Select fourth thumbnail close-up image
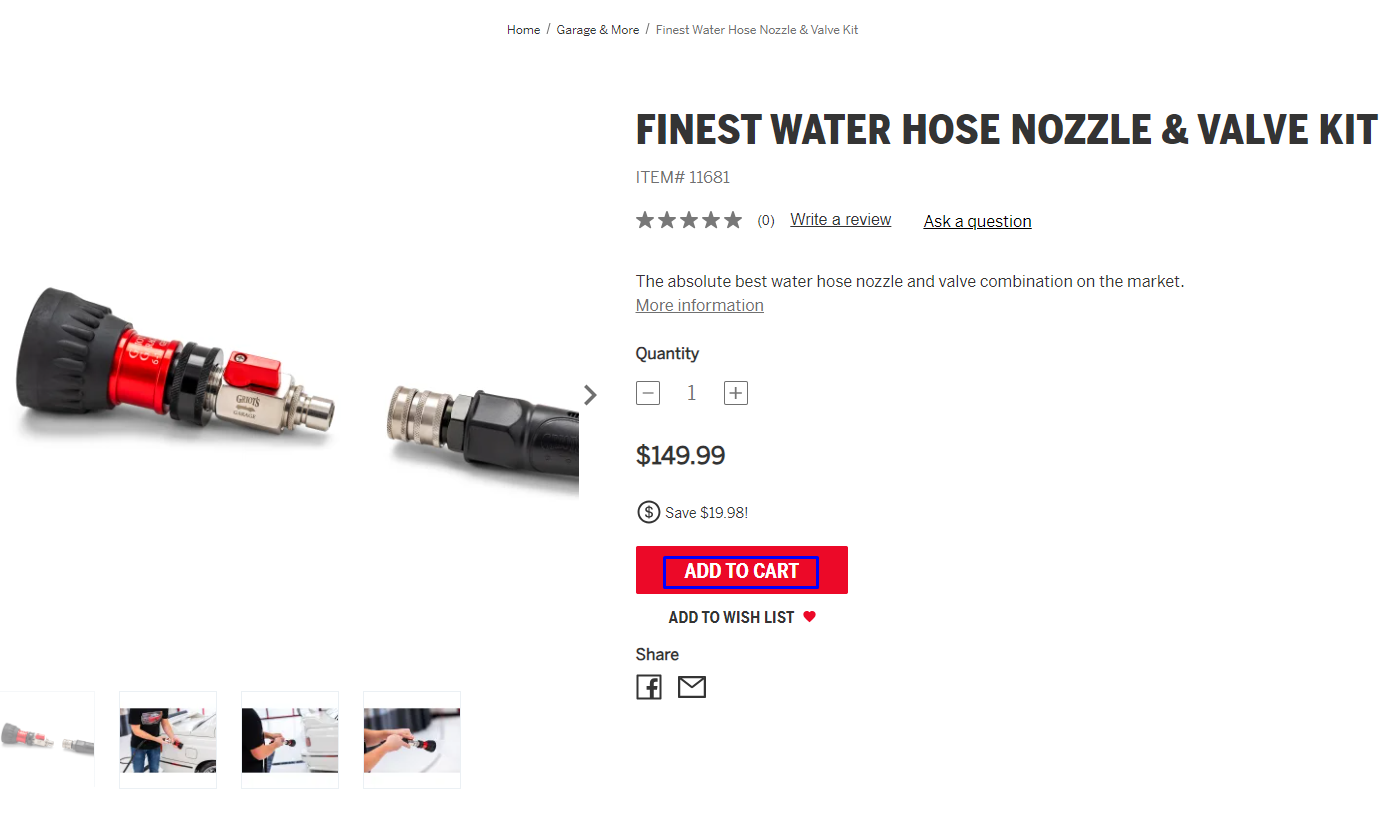1380x814 pixels. 412,740
